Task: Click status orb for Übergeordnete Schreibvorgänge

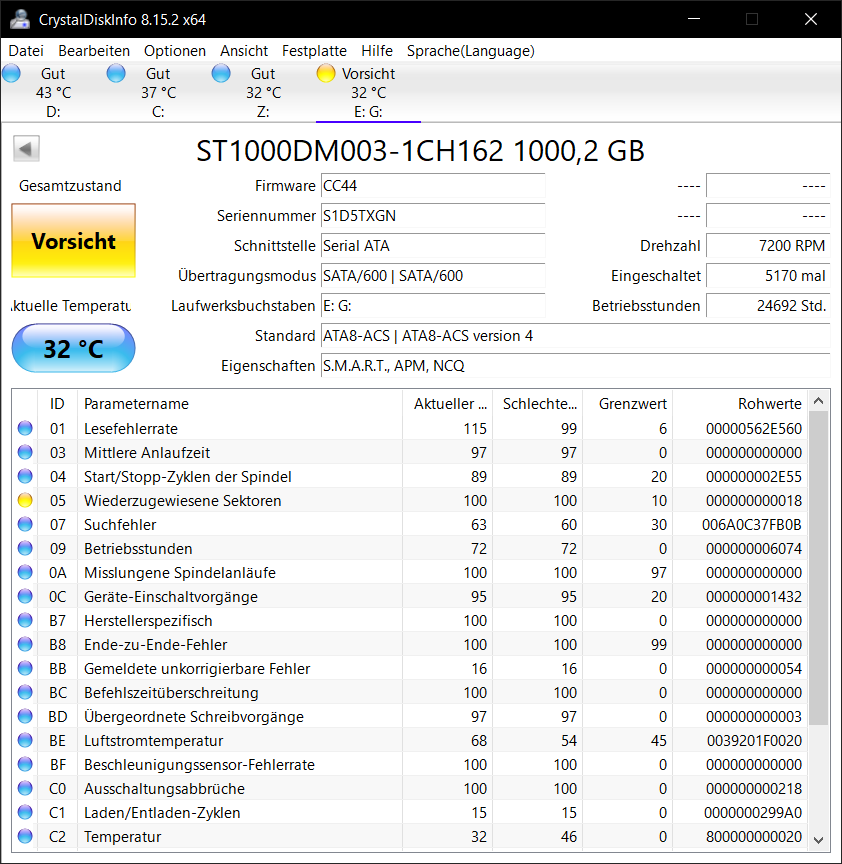Action: (25, 716)
